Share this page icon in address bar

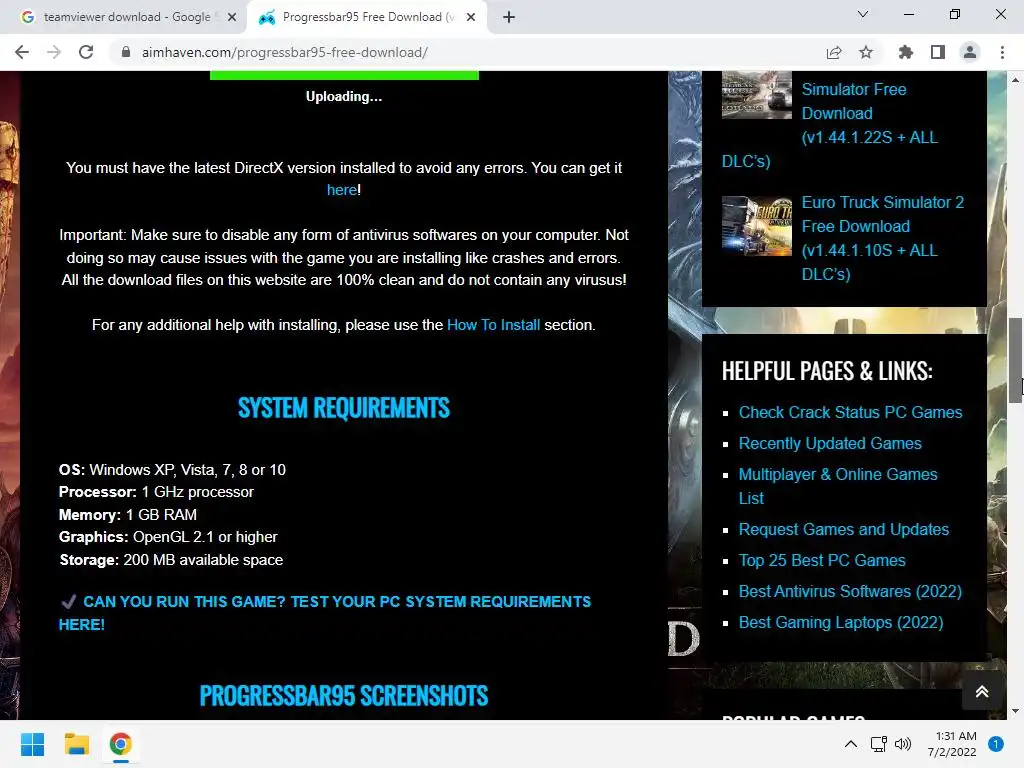tap(834, 52)
